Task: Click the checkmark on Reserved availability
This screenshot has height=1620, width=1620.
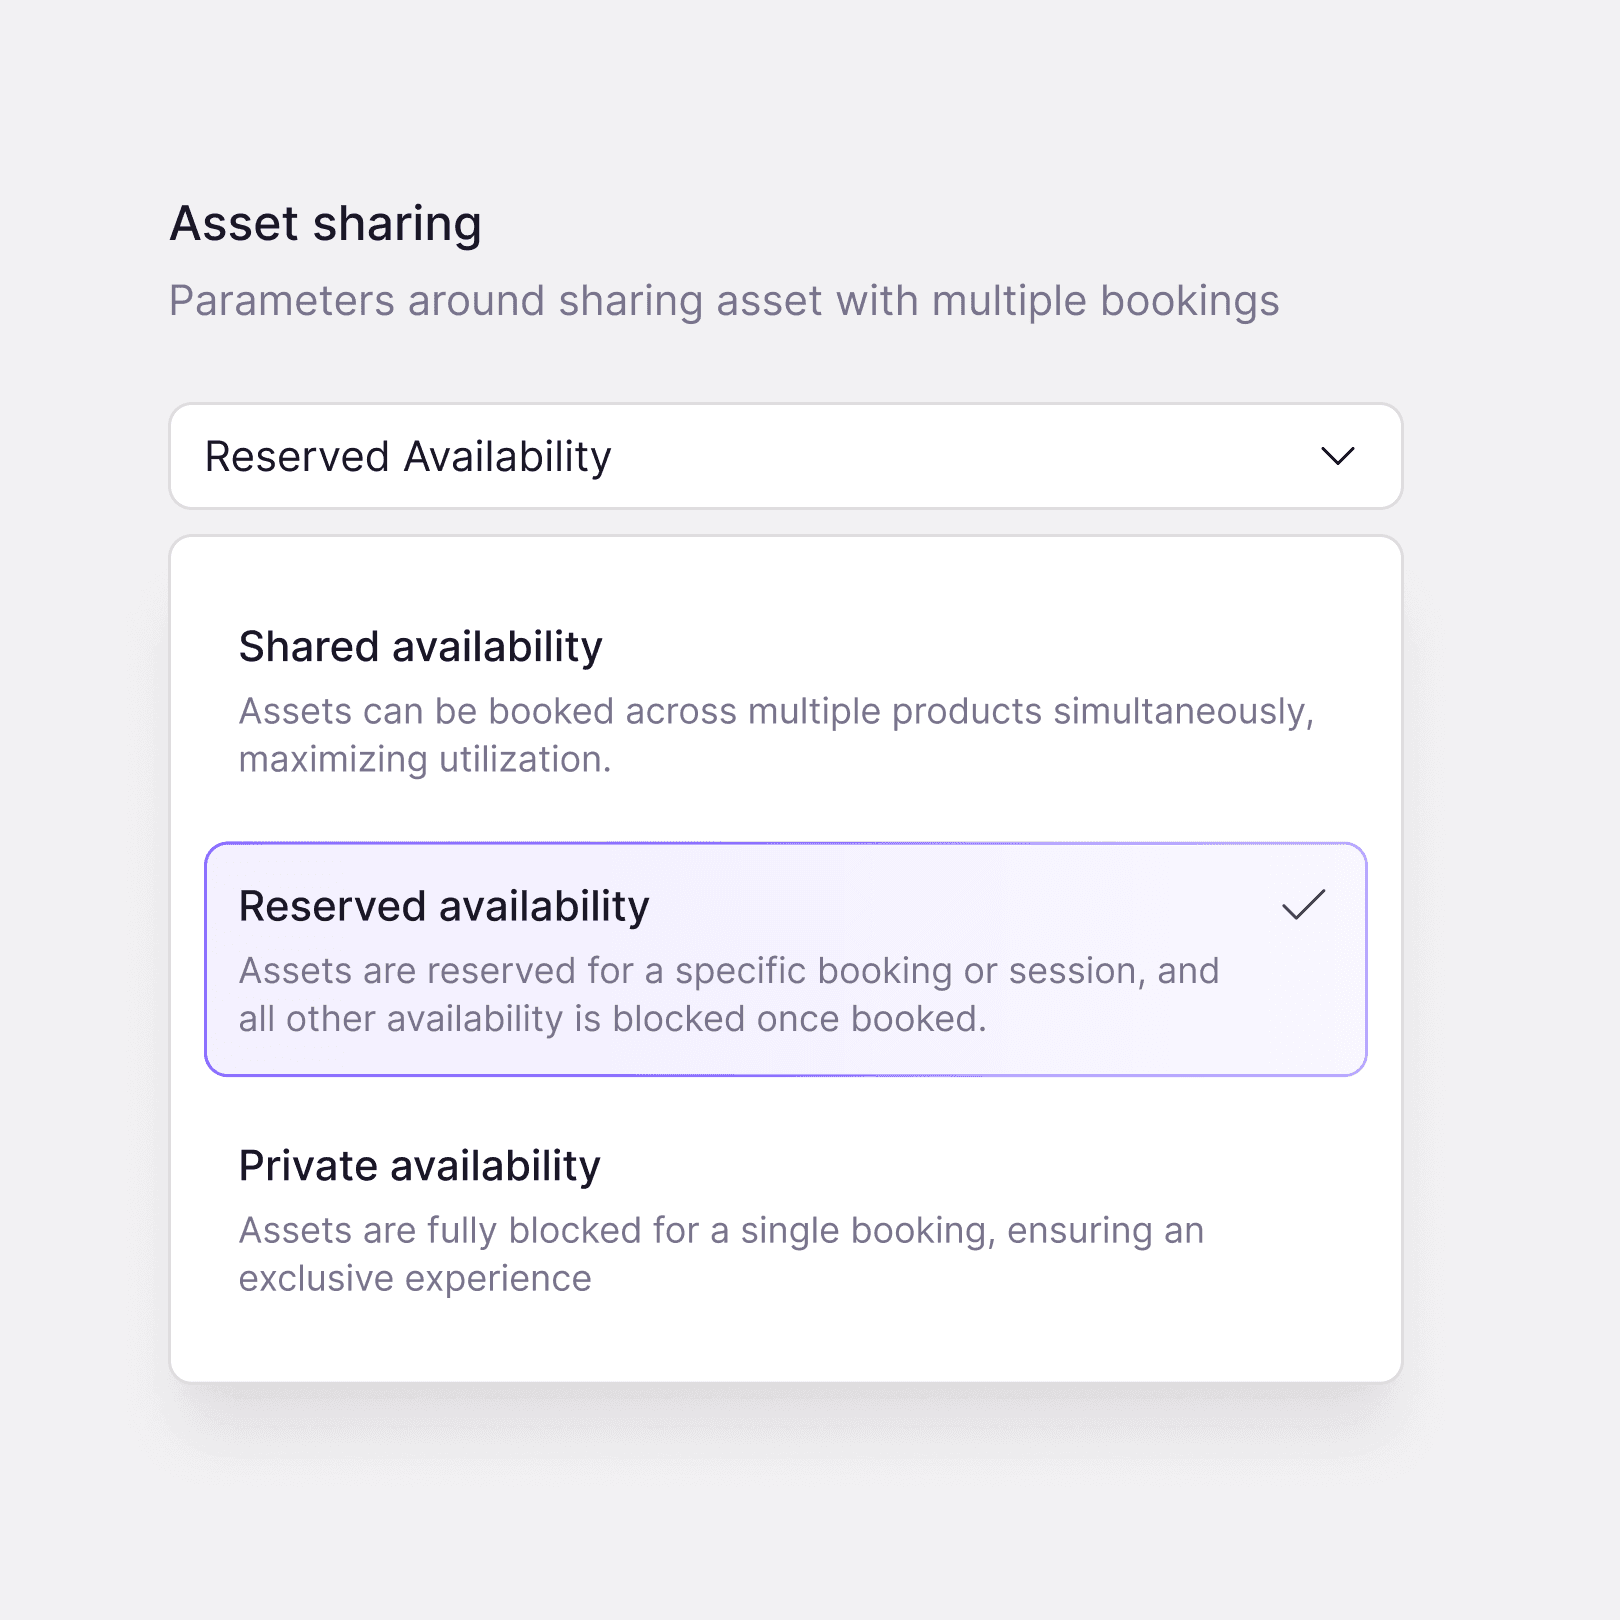Action: 1303,905
